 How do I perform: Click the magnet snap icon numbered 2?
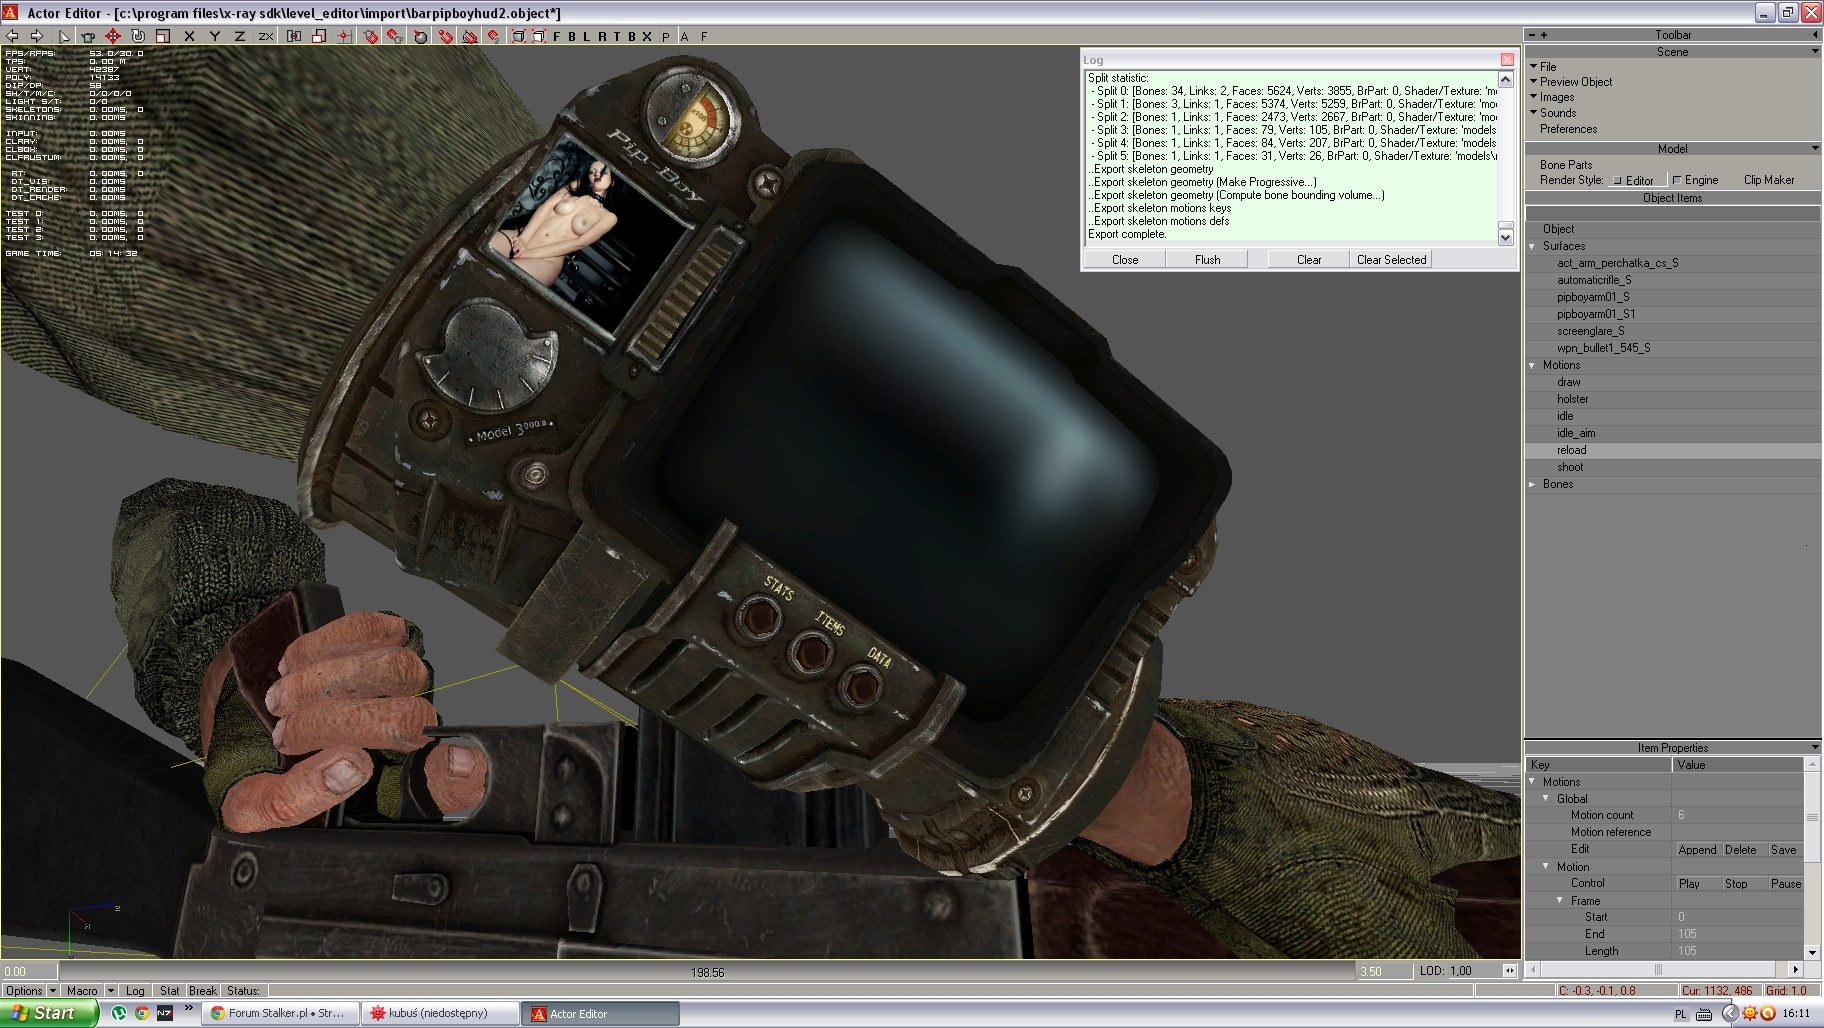pyautogui.click(x=494, y=36)
